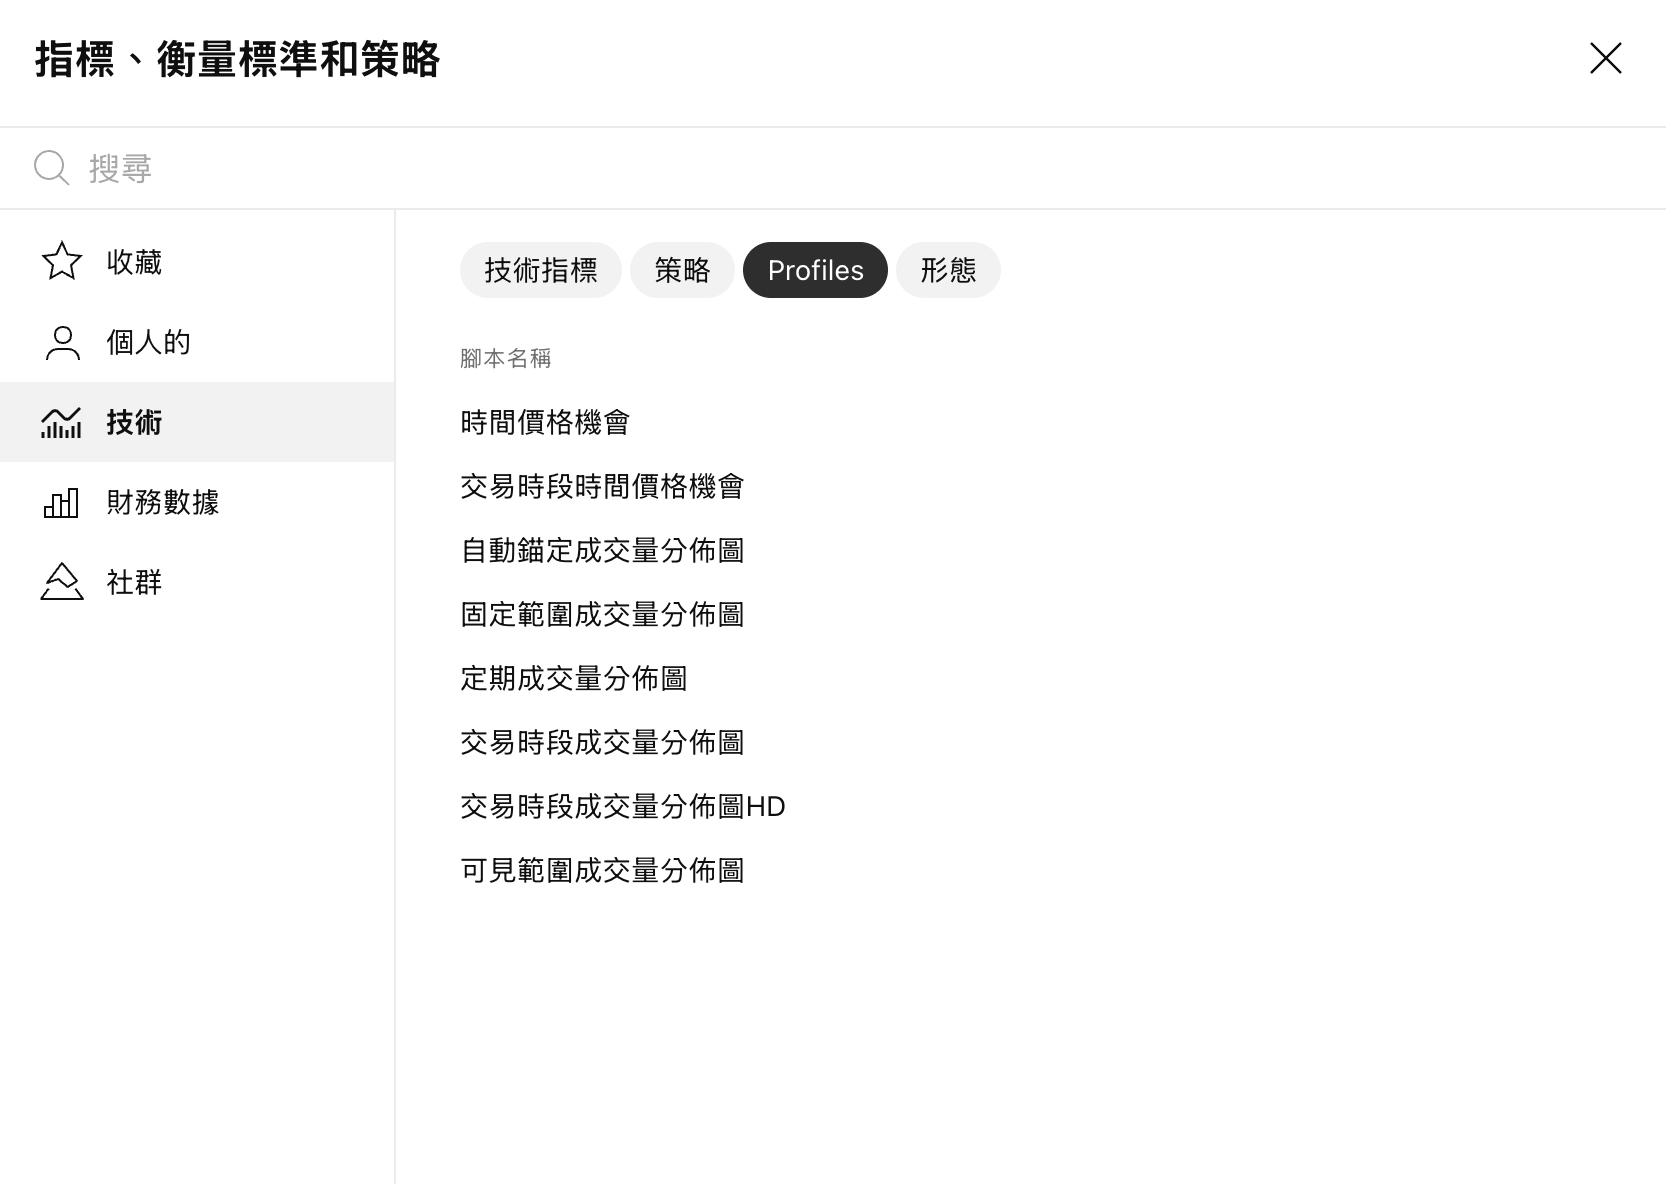
Task: Click the community icon beside 社群
Action: click(61, 582)
